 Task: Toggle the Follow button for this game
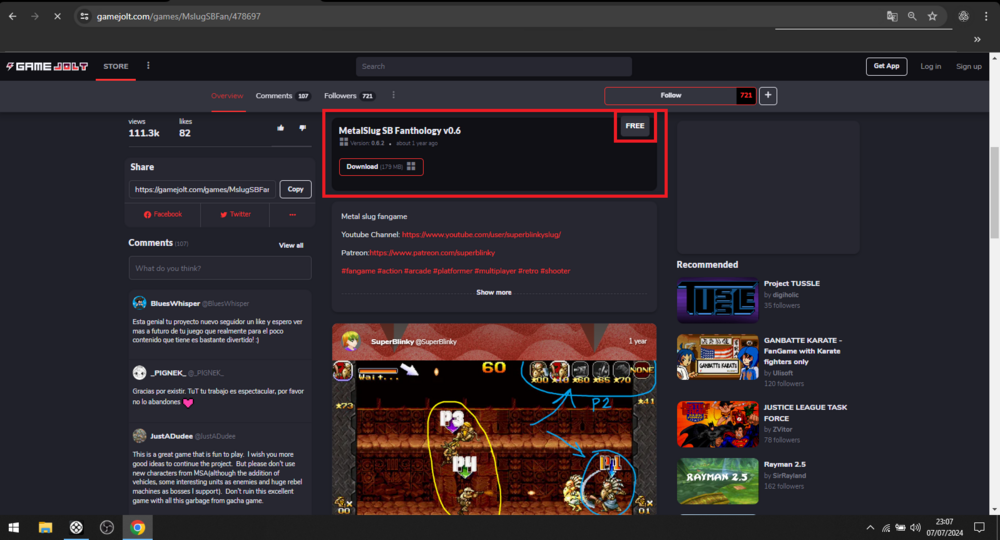tap(671, 95)
